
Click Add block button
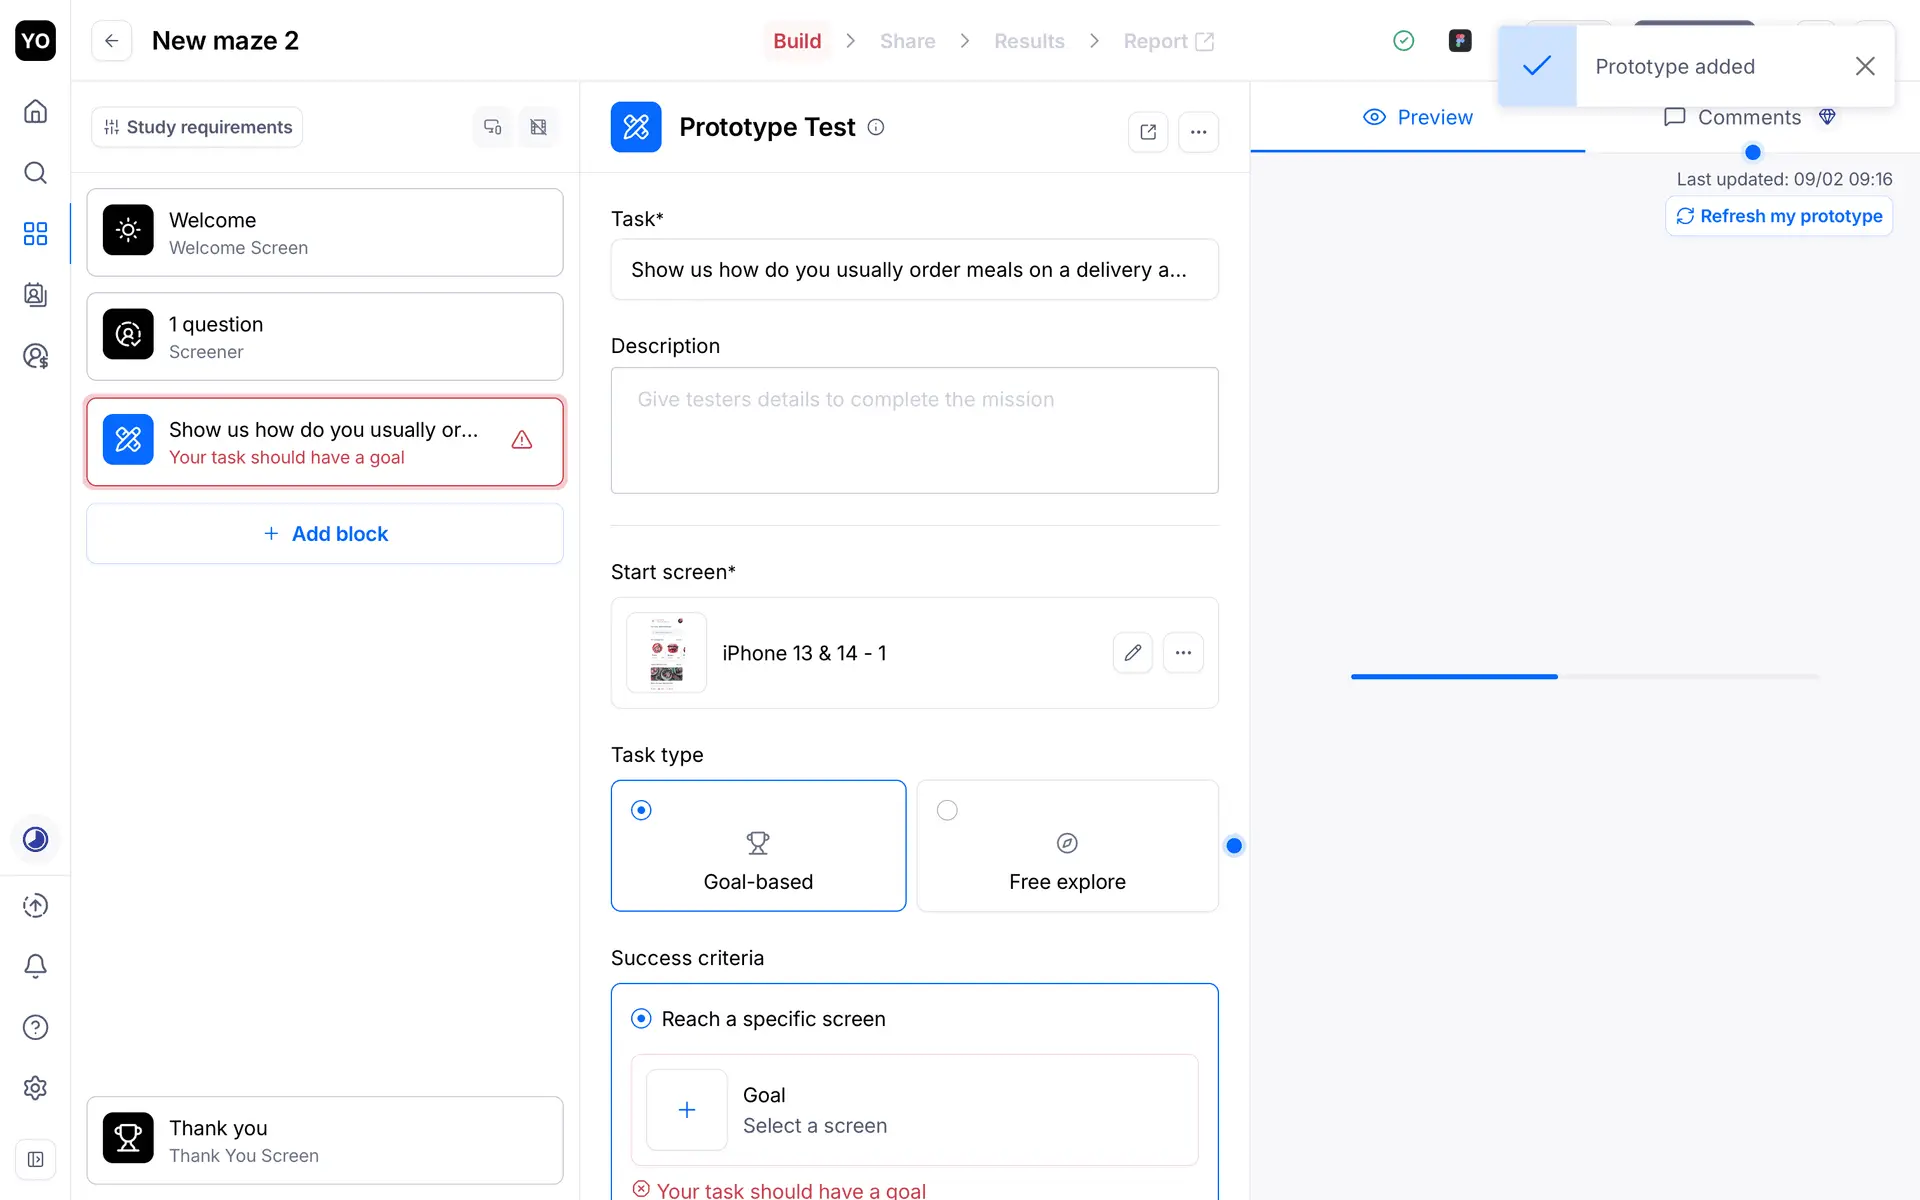pos(325,534)
